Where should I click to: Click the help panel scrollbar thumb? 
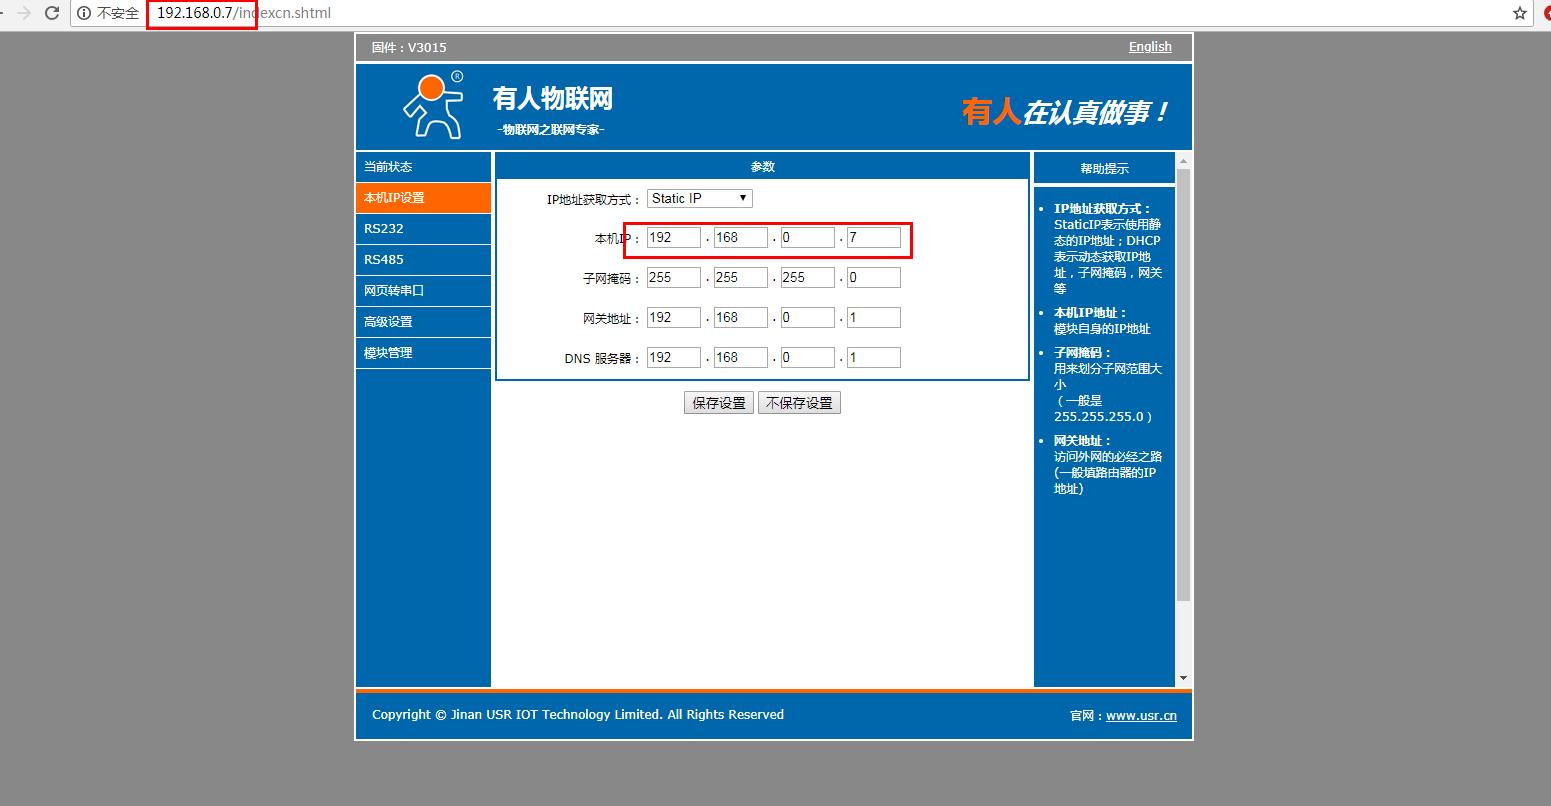coord(1184,385)
